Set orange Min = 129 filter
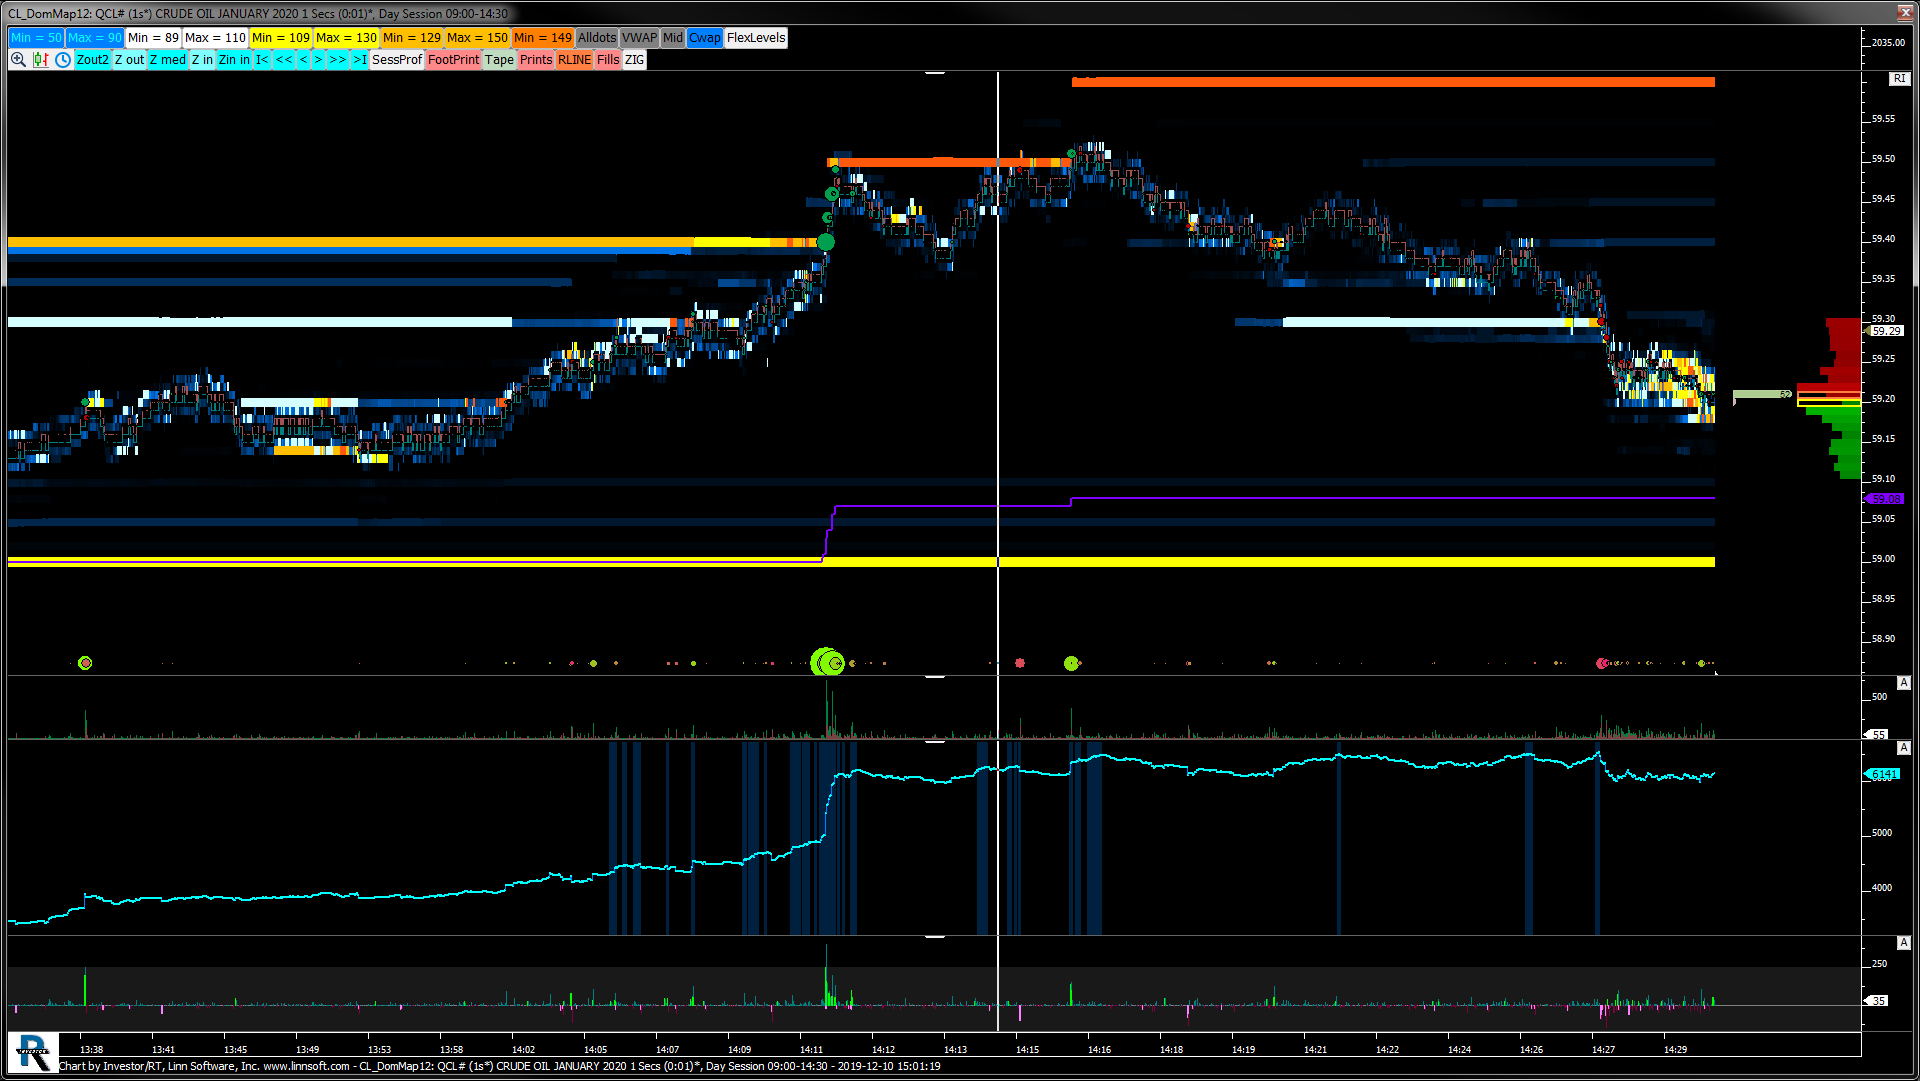This screenshot has height=1081, width=1920. tap(412, 38)
